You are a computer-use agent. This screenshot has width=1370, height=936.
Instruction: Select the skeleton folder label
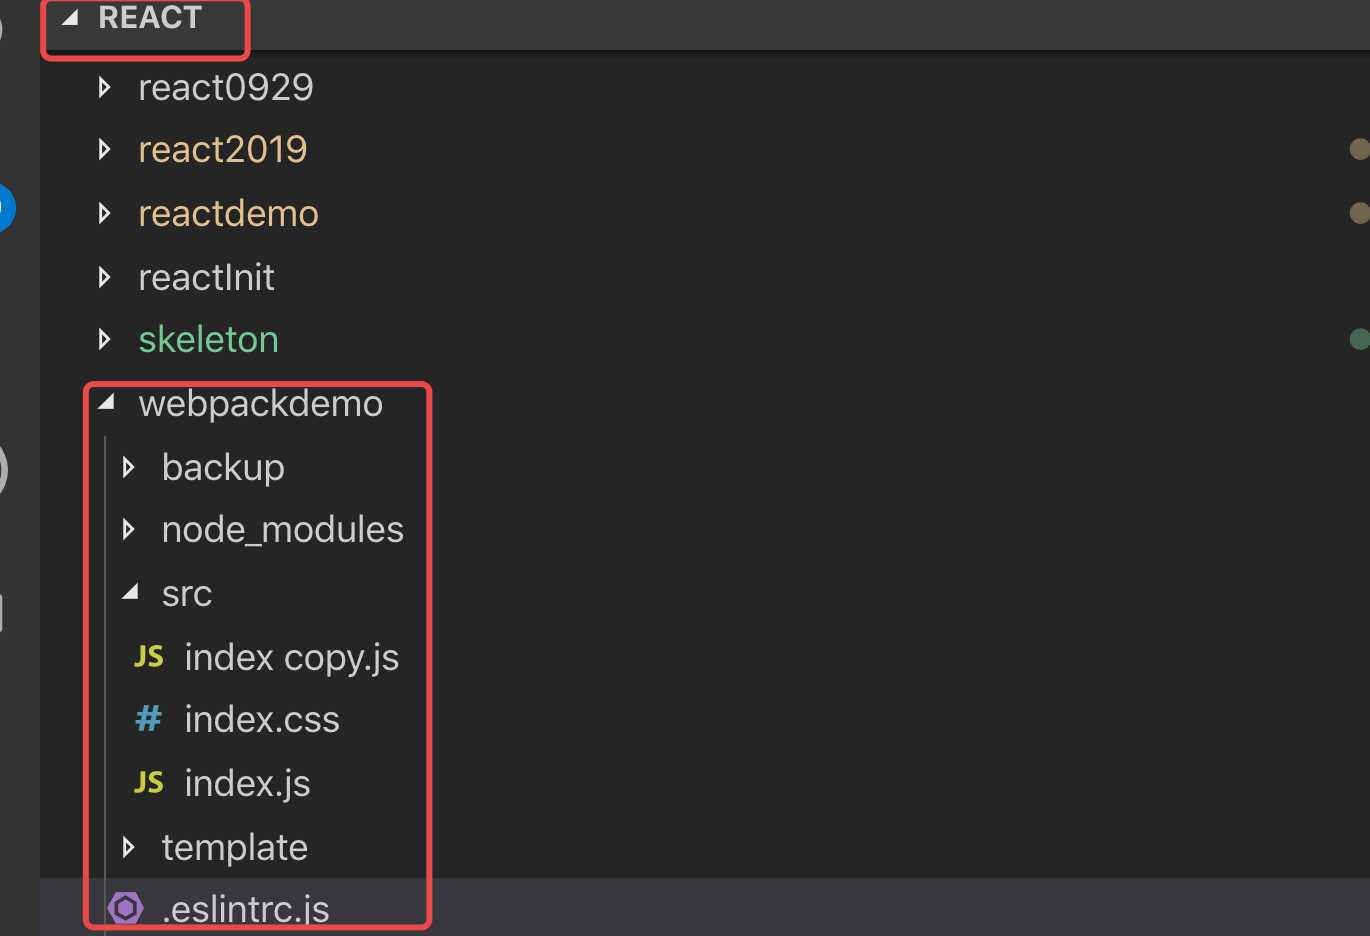(x=208, y=340)
